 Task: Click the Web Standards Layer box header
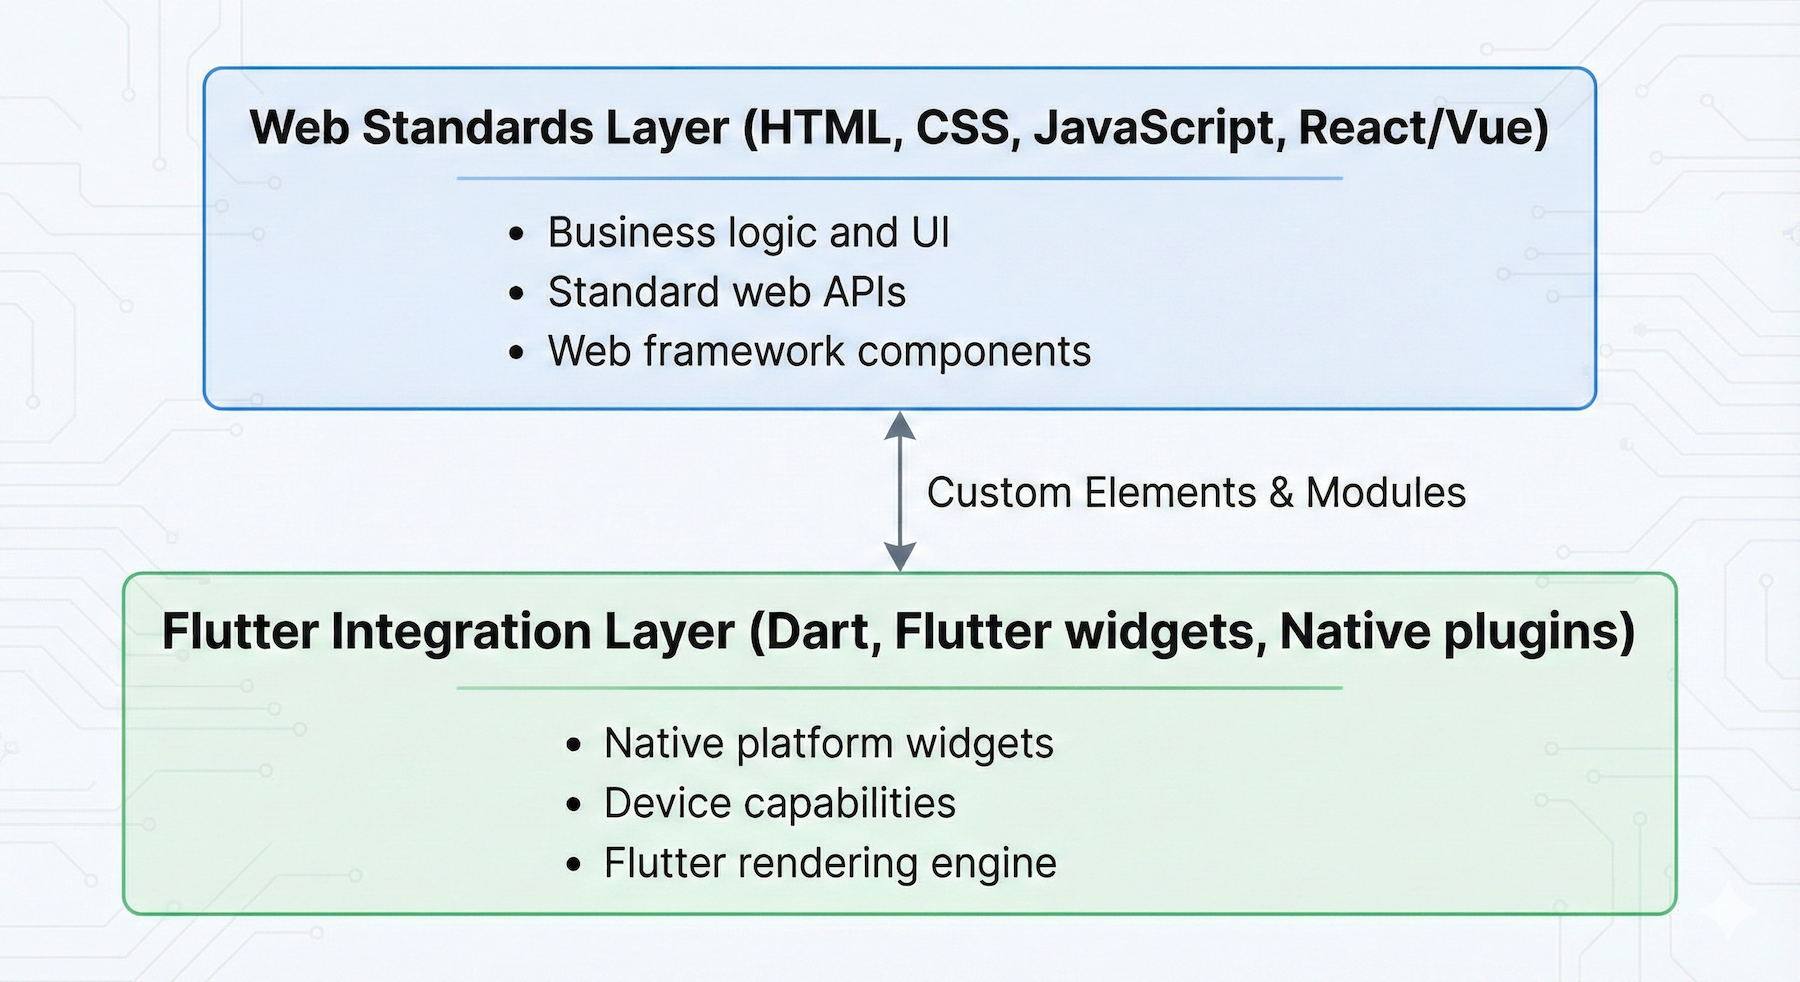[900, 127]
